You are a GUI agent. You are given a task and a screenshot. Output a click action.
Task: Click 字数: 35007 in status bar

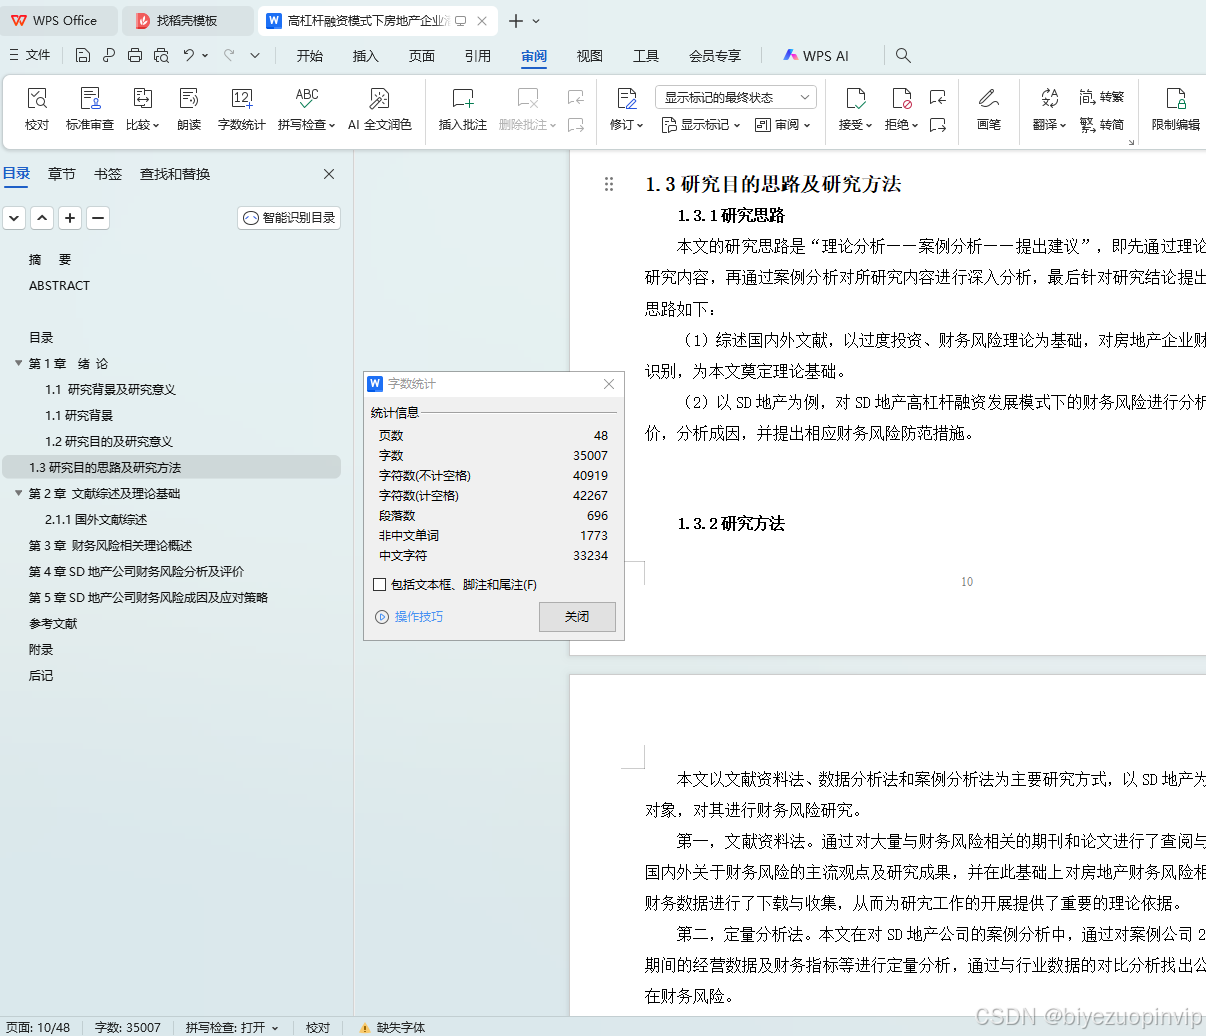coord(128,1027)
